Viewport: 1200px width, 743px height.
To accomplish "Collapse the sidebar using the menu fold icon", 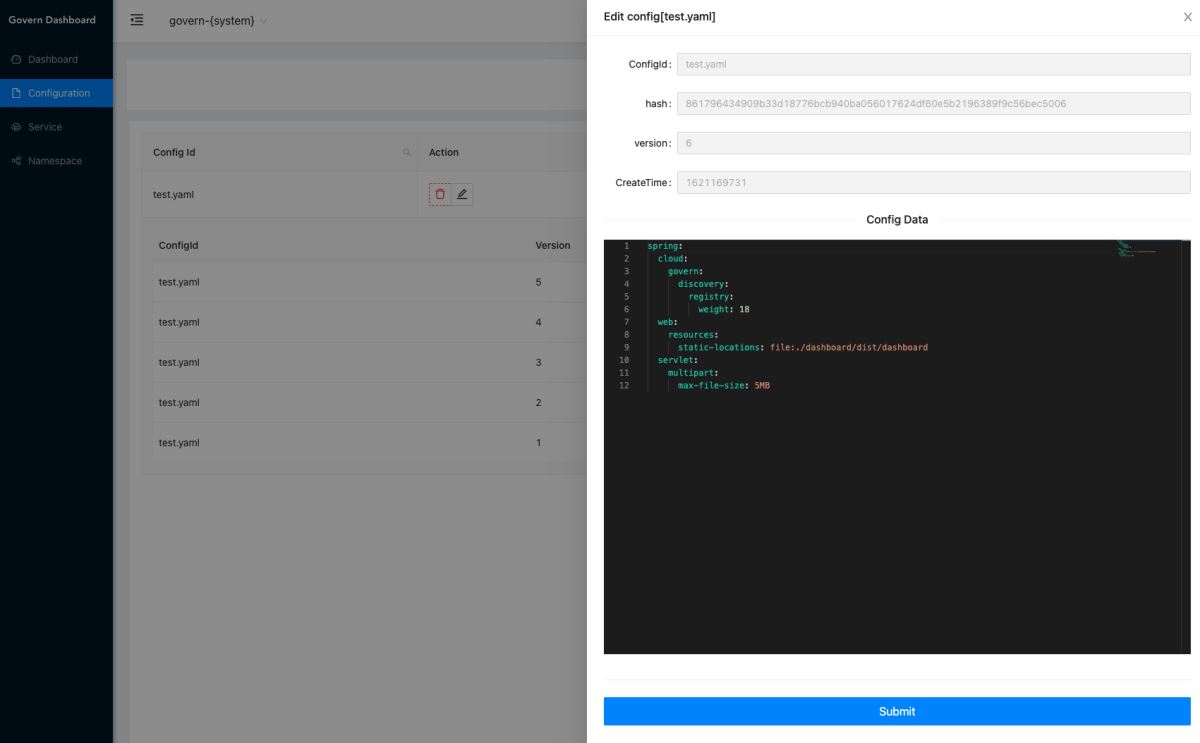I will click(137, 20).
